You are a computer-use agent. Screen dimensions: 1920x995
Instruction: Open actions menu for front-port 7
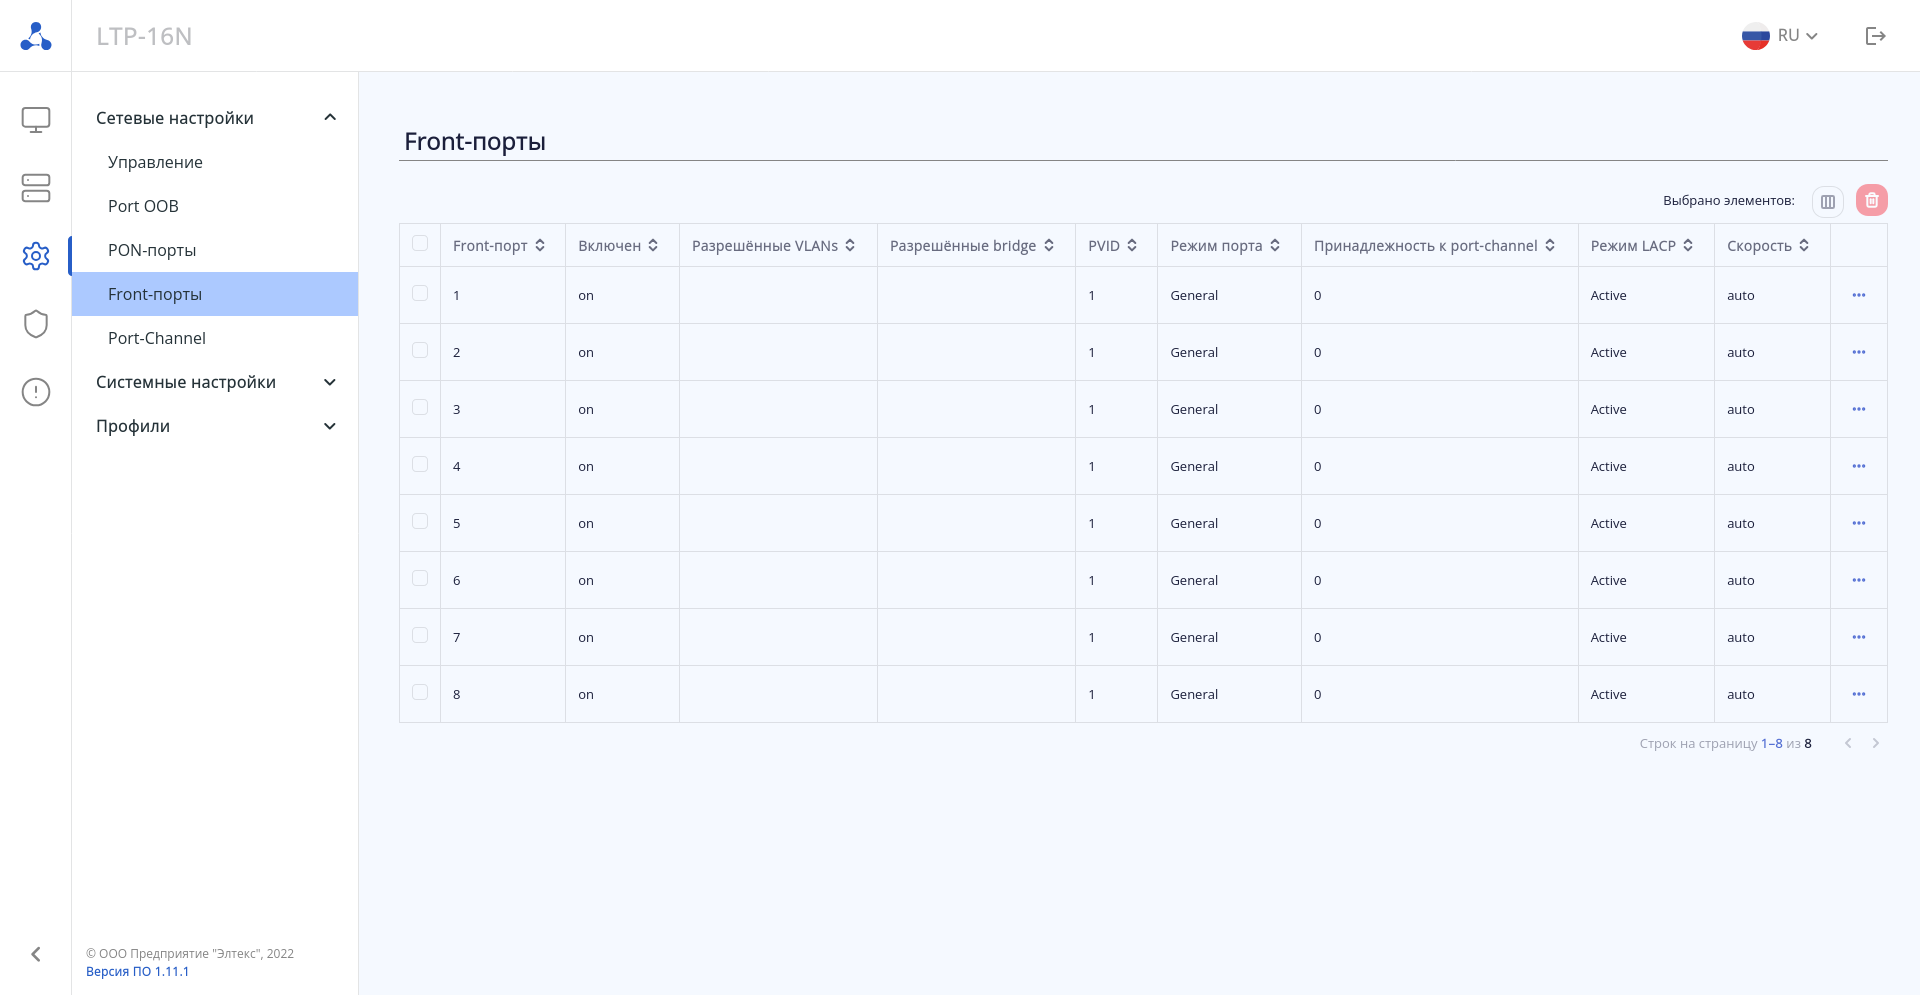click(x=1859, y=637)
